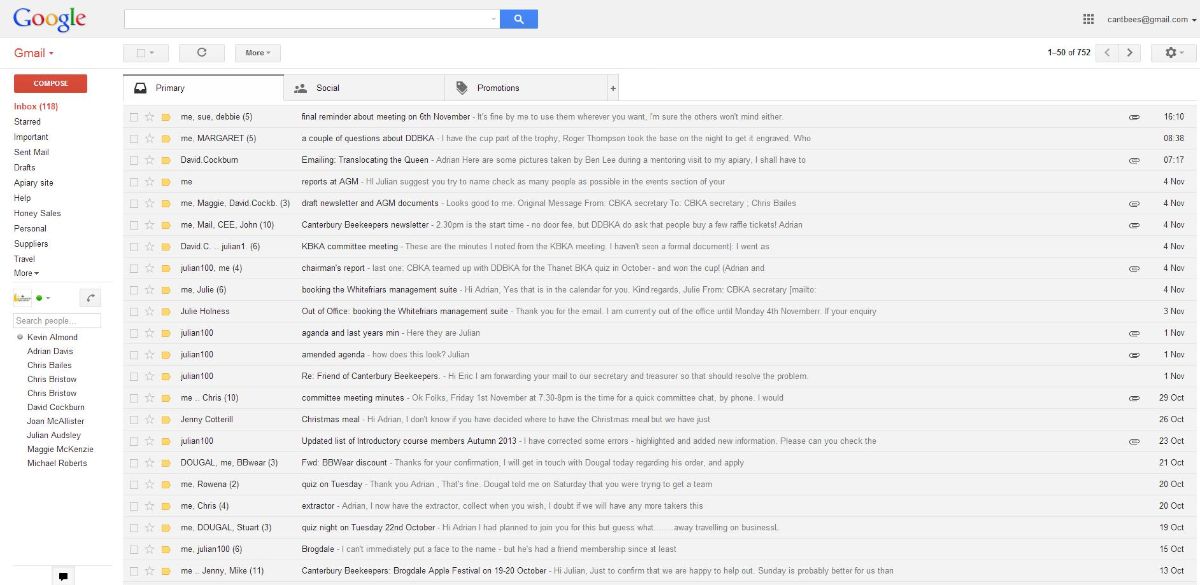Open the Important folder

tap(31, 137)
